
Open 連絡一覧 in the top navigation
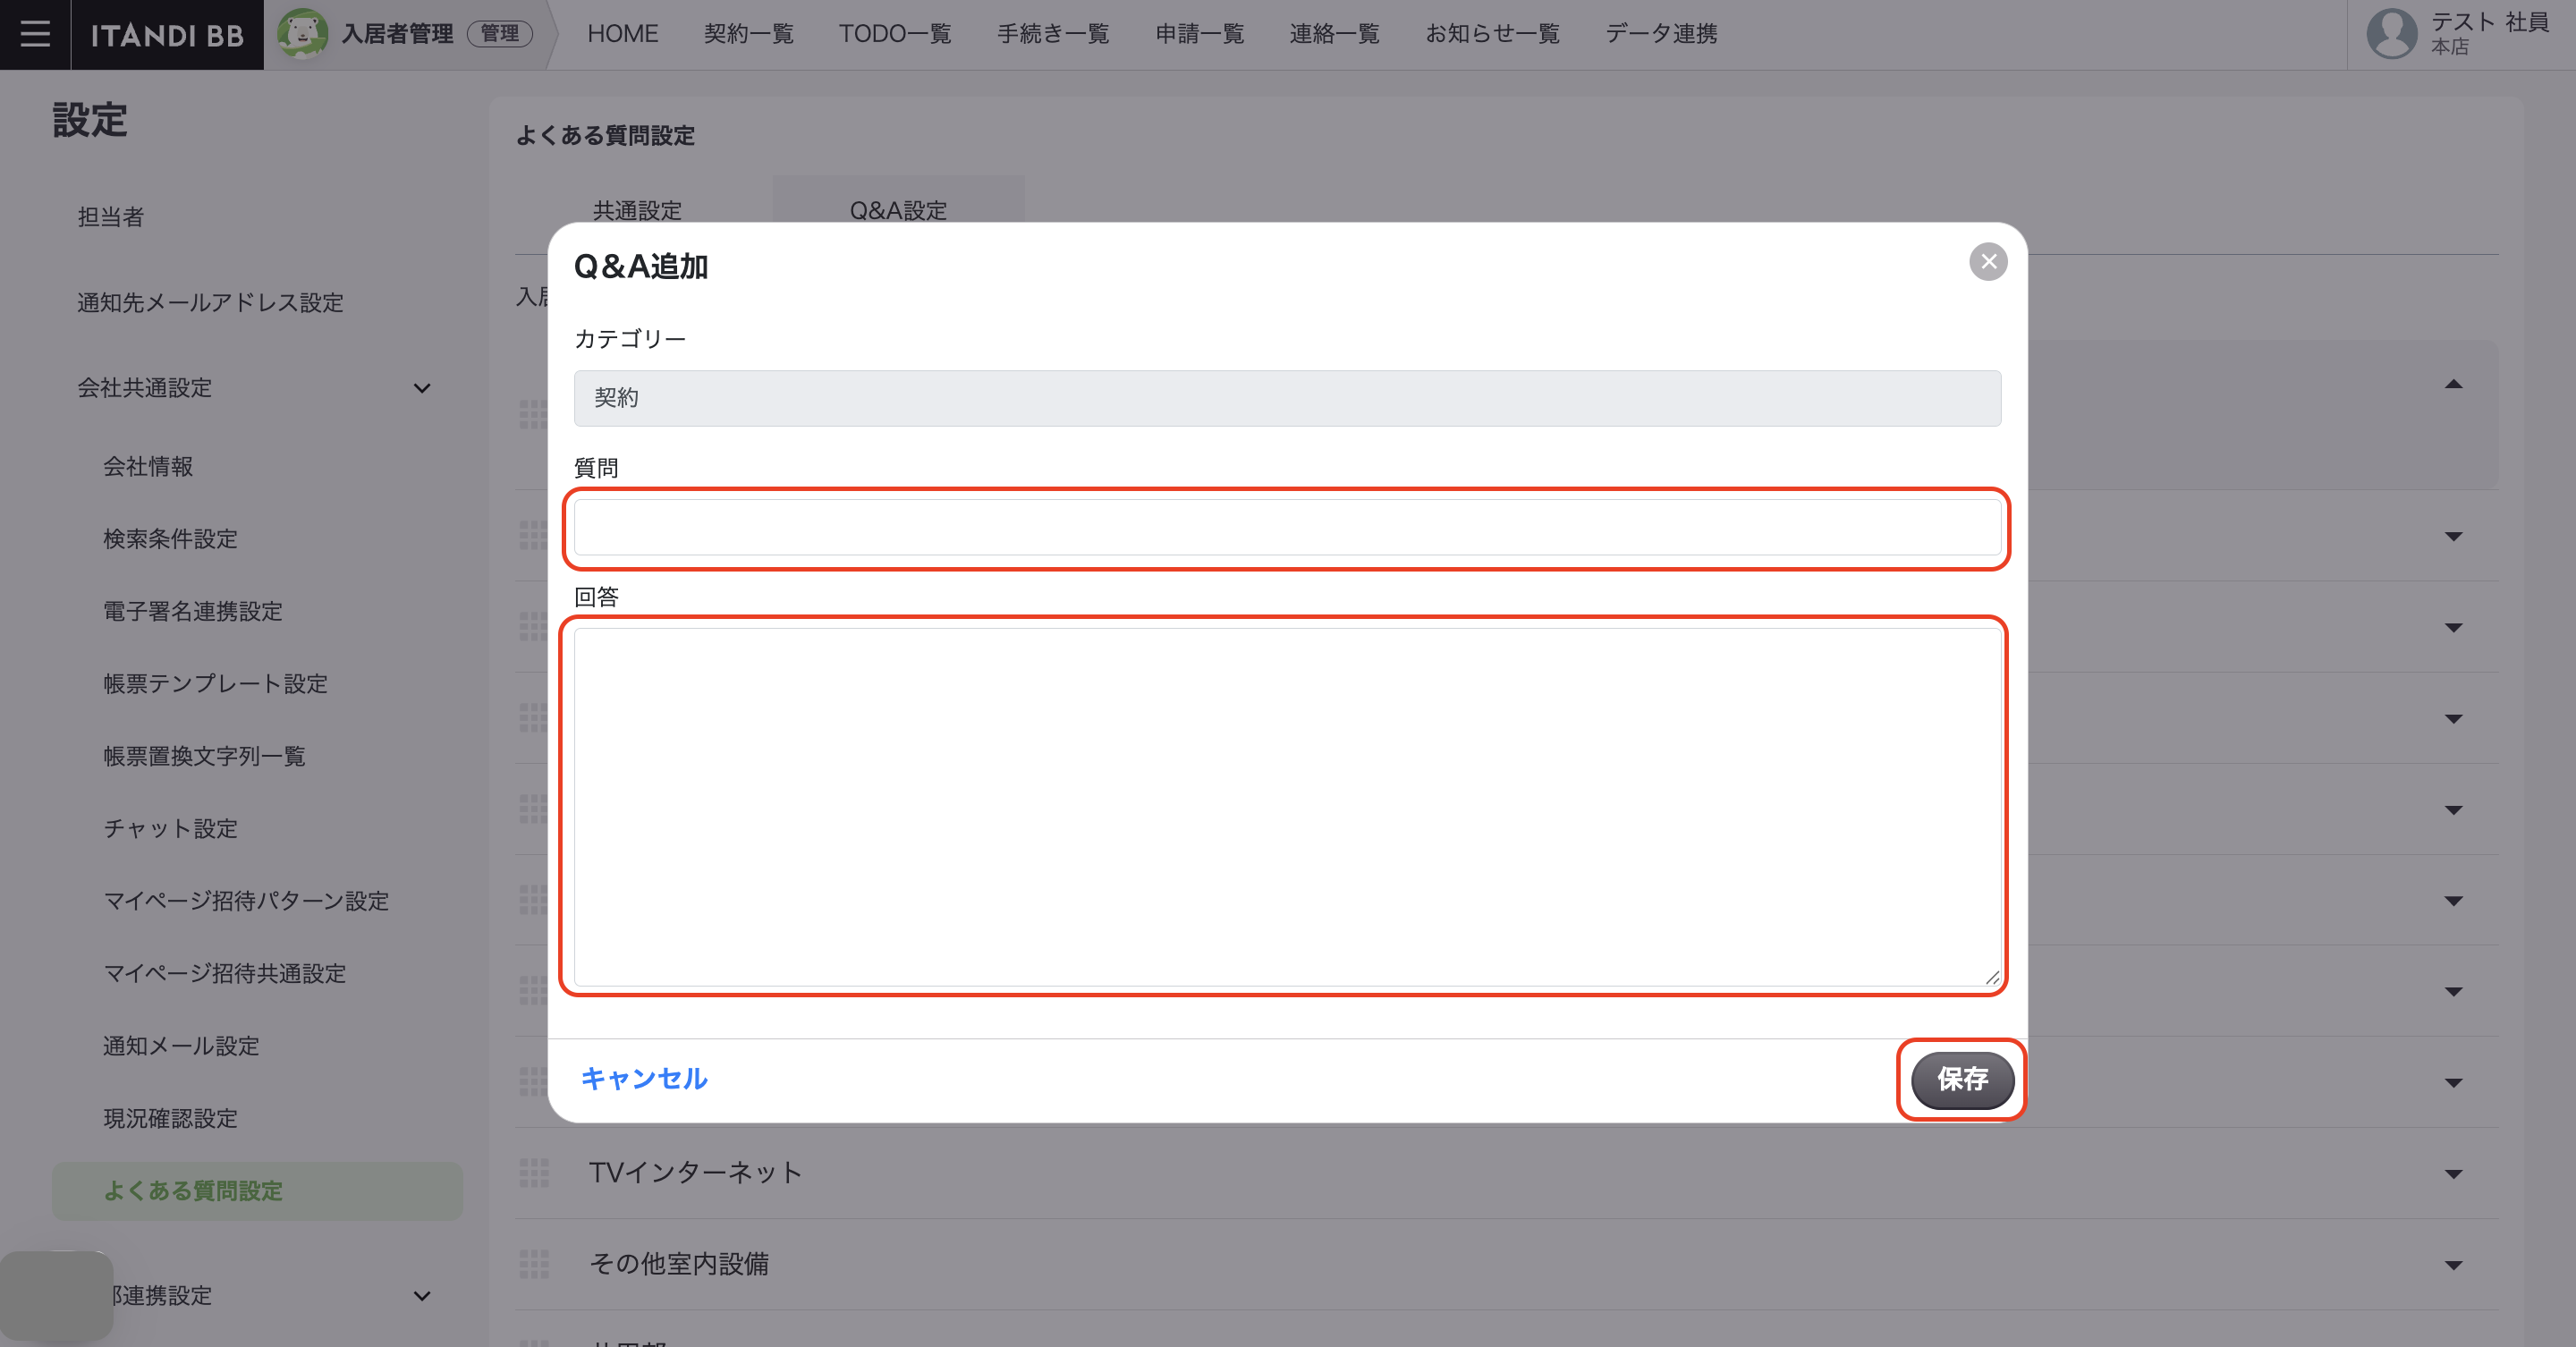[1334, 34]
